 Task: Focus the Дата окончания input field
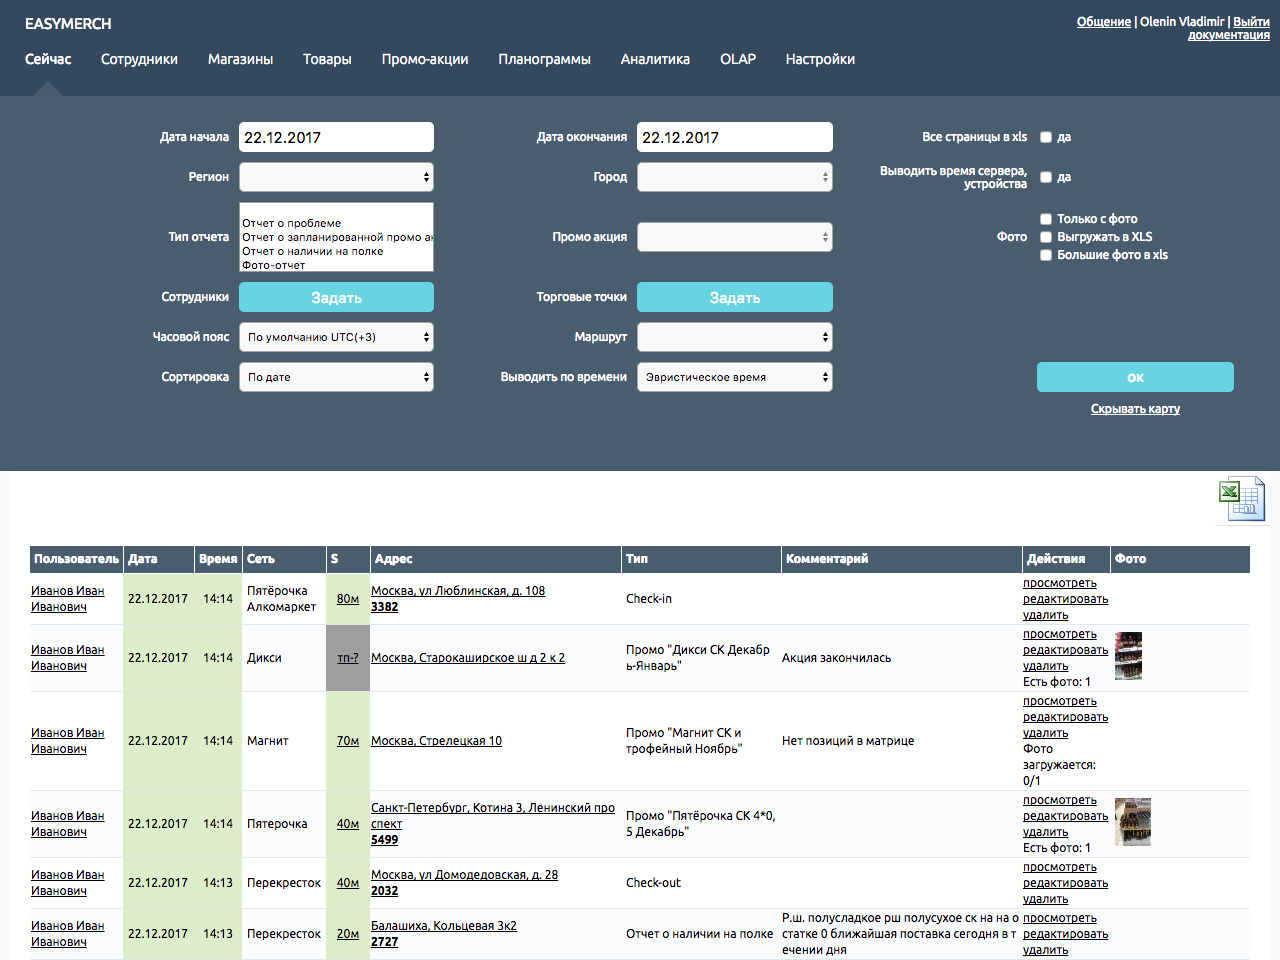point(735,137)
